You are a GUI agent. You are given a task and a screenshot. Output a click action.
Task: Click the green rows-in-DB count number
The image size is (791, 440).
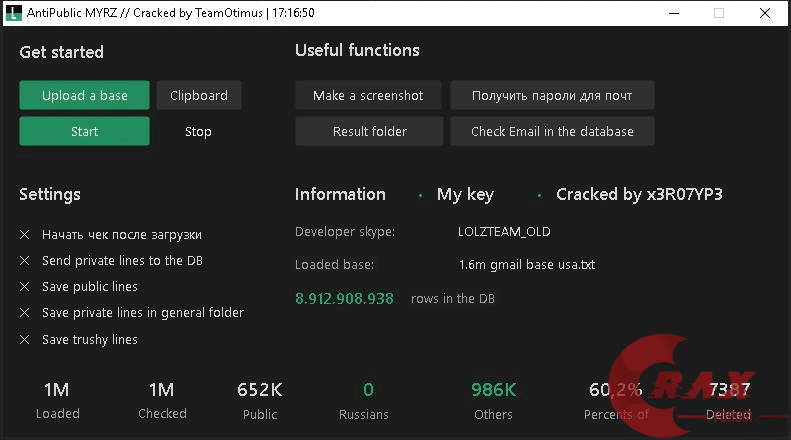pyautogui.click(x=344, y=298)
